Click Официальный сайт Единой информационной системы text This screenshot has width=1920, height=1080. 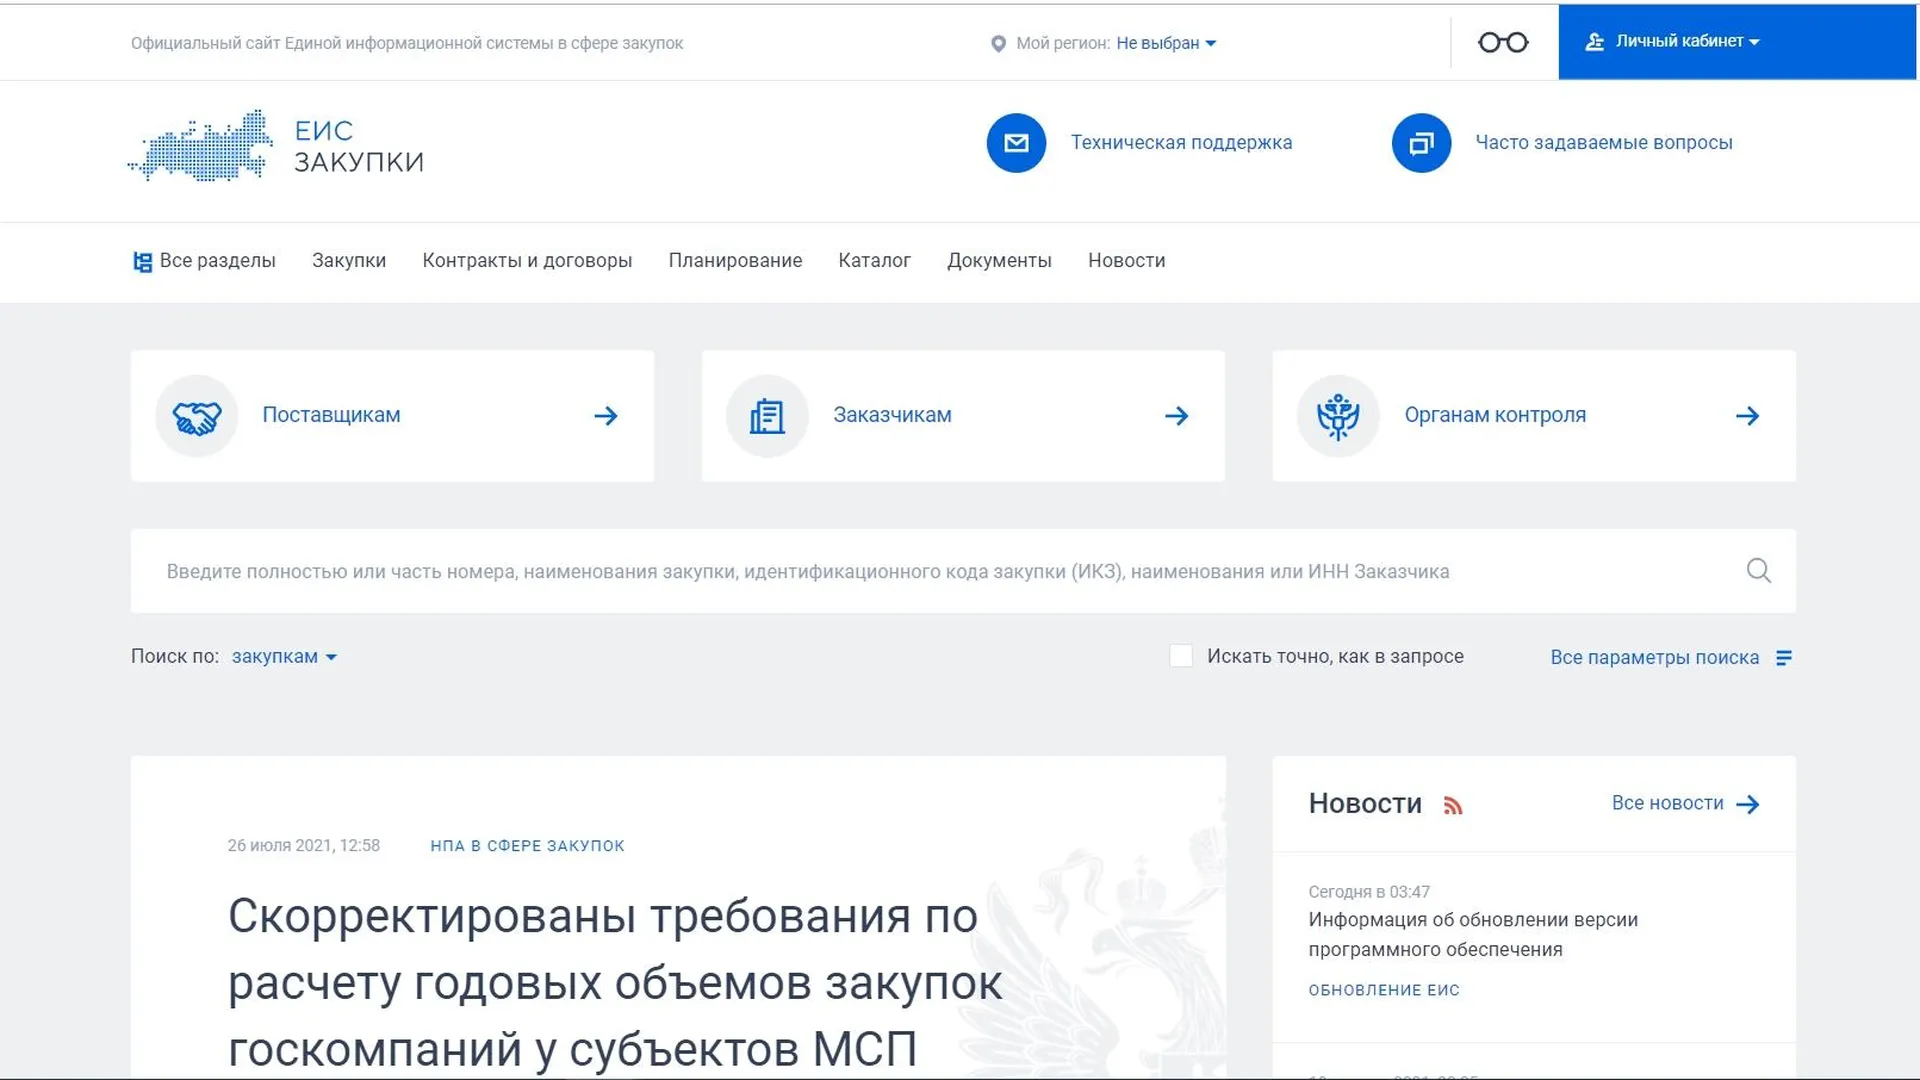[407, 43]
